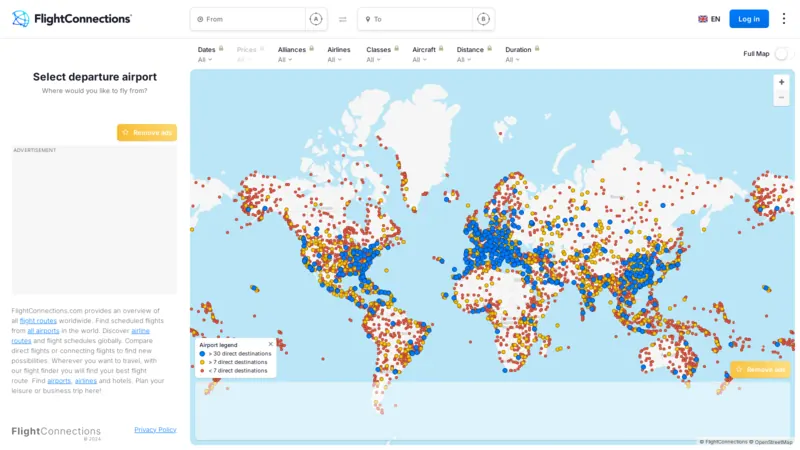The width and height of the screenshot is (800, 450).
Task: Expand the Airlines filter dropdown
Action: pyautogui.click(x=335, y=60)
